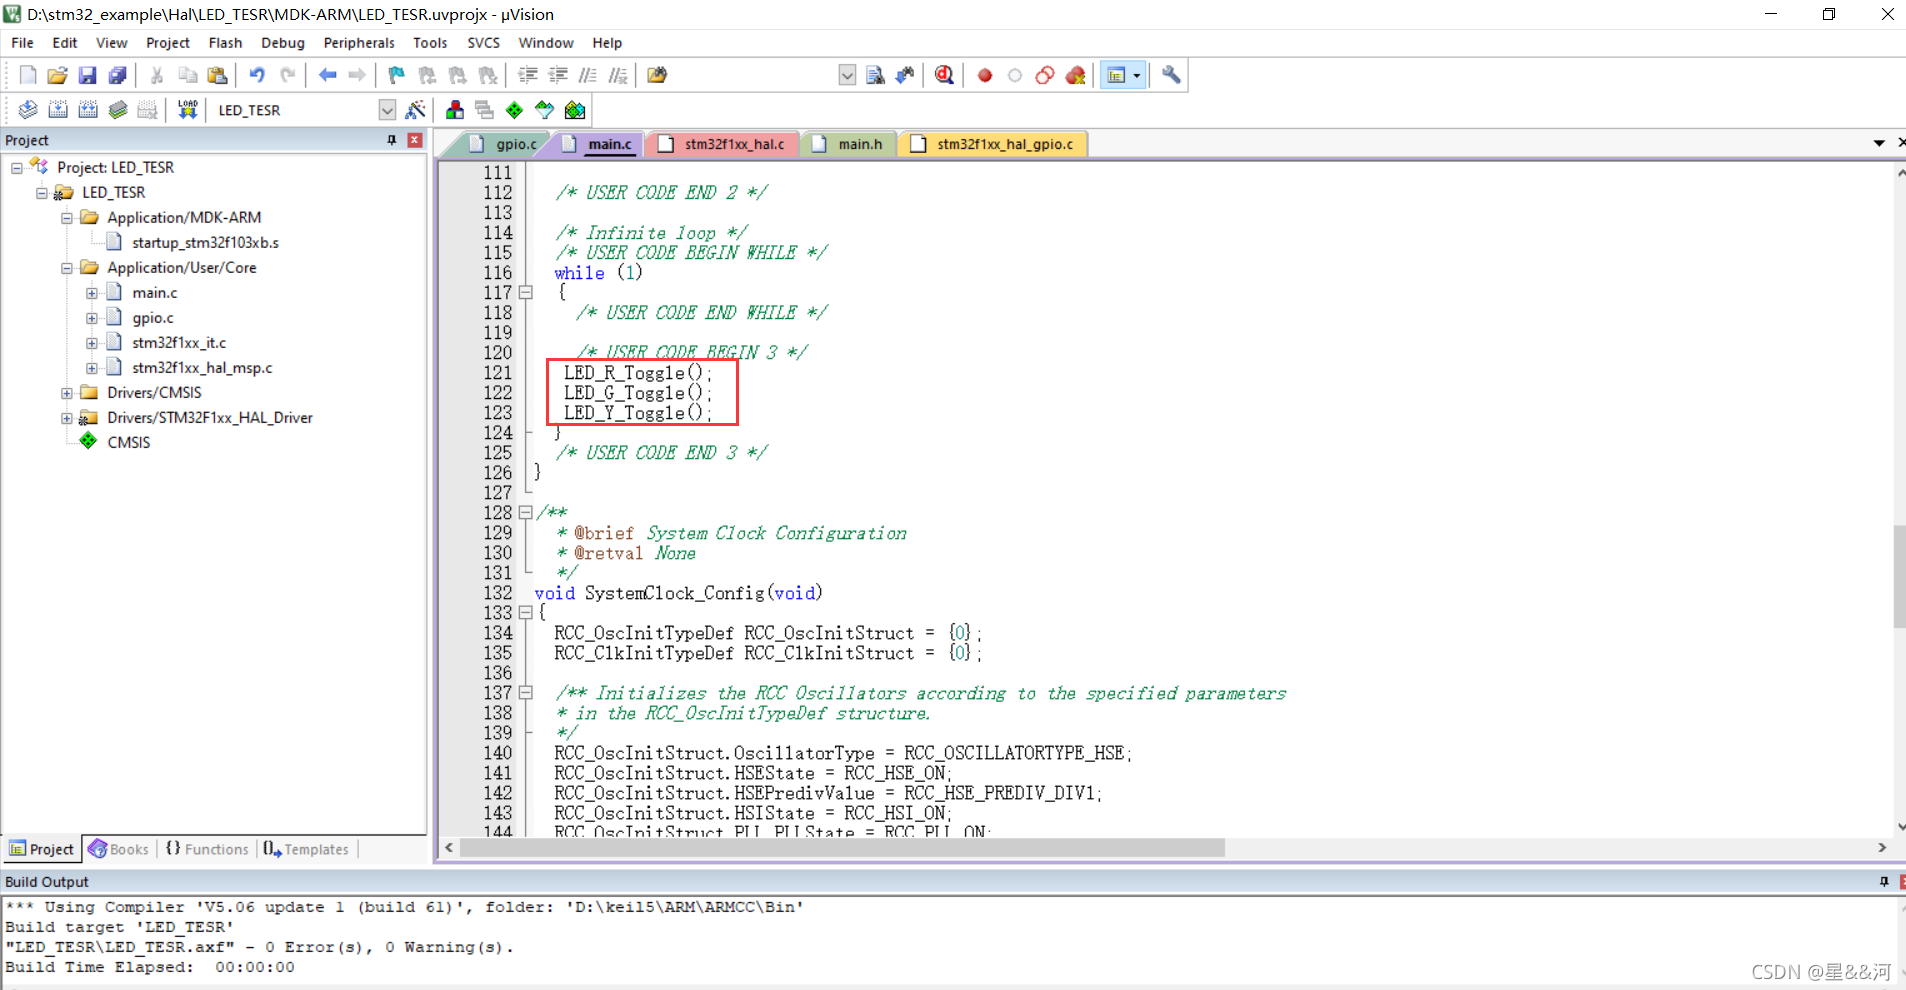Switch to the Functions panel tab
Viewport: 1906px width, 990px height.
207,849
